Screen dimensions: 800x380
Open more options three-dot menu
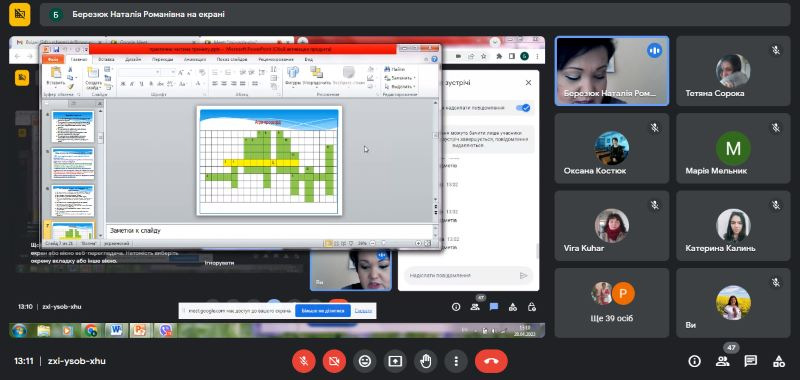456,361
